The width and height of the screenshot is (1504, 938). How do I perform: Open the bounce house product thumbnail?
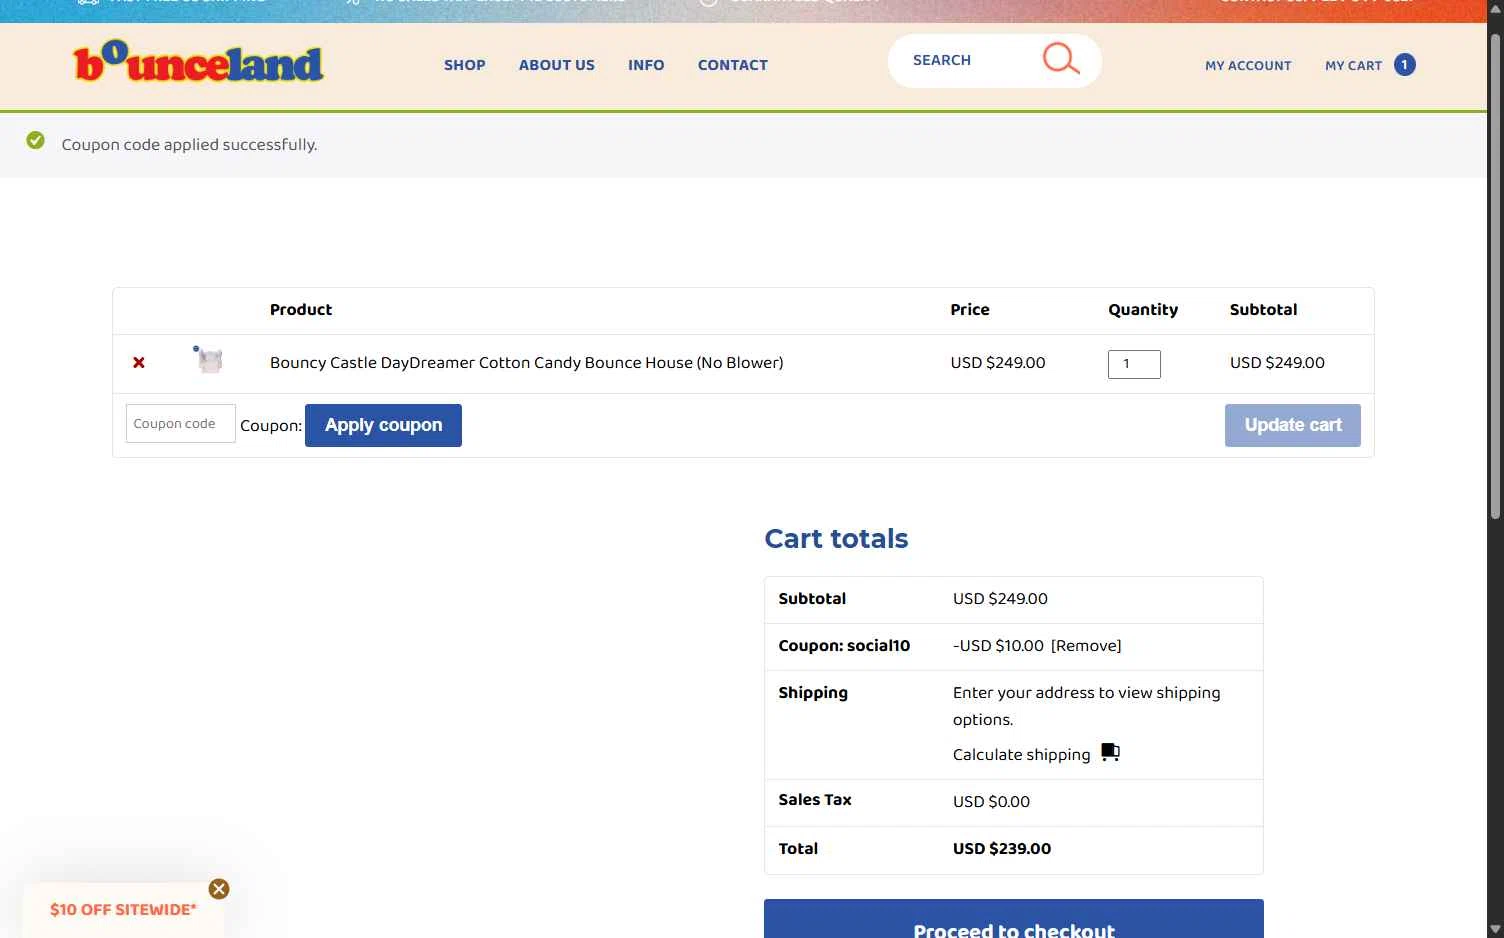point(209,360)
